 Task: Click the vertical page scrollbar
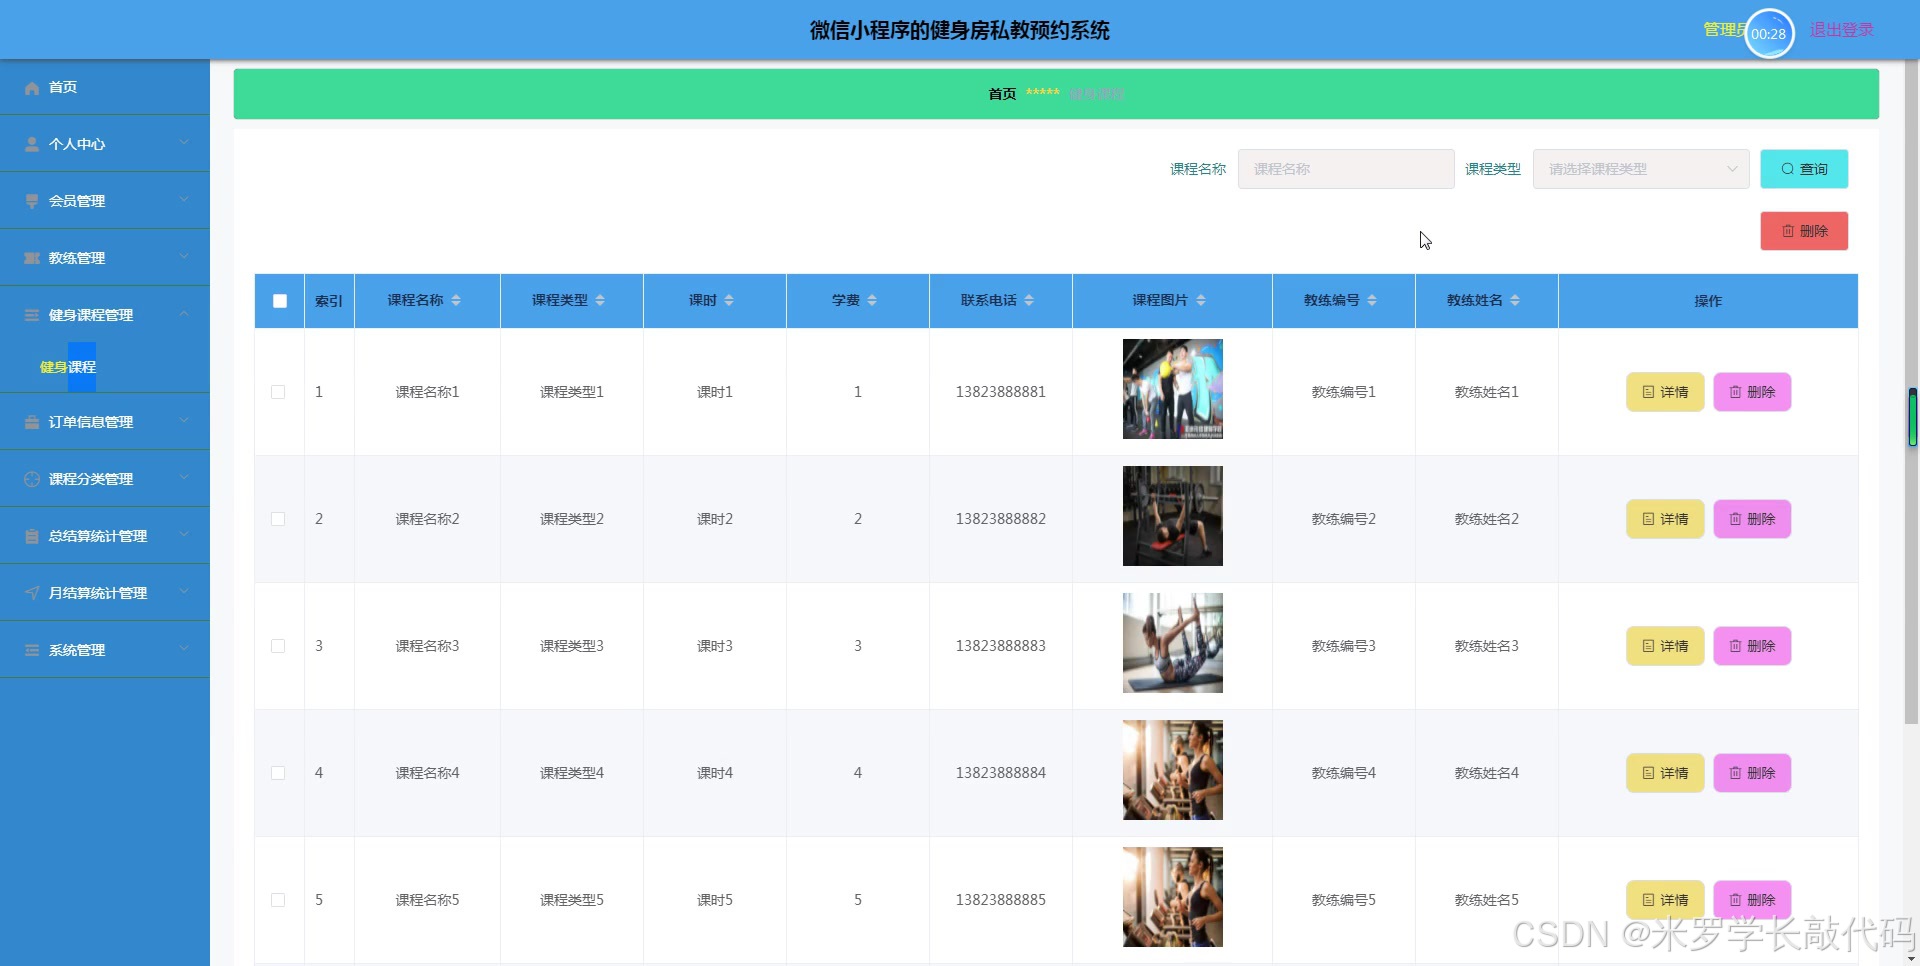[1910, 400]
